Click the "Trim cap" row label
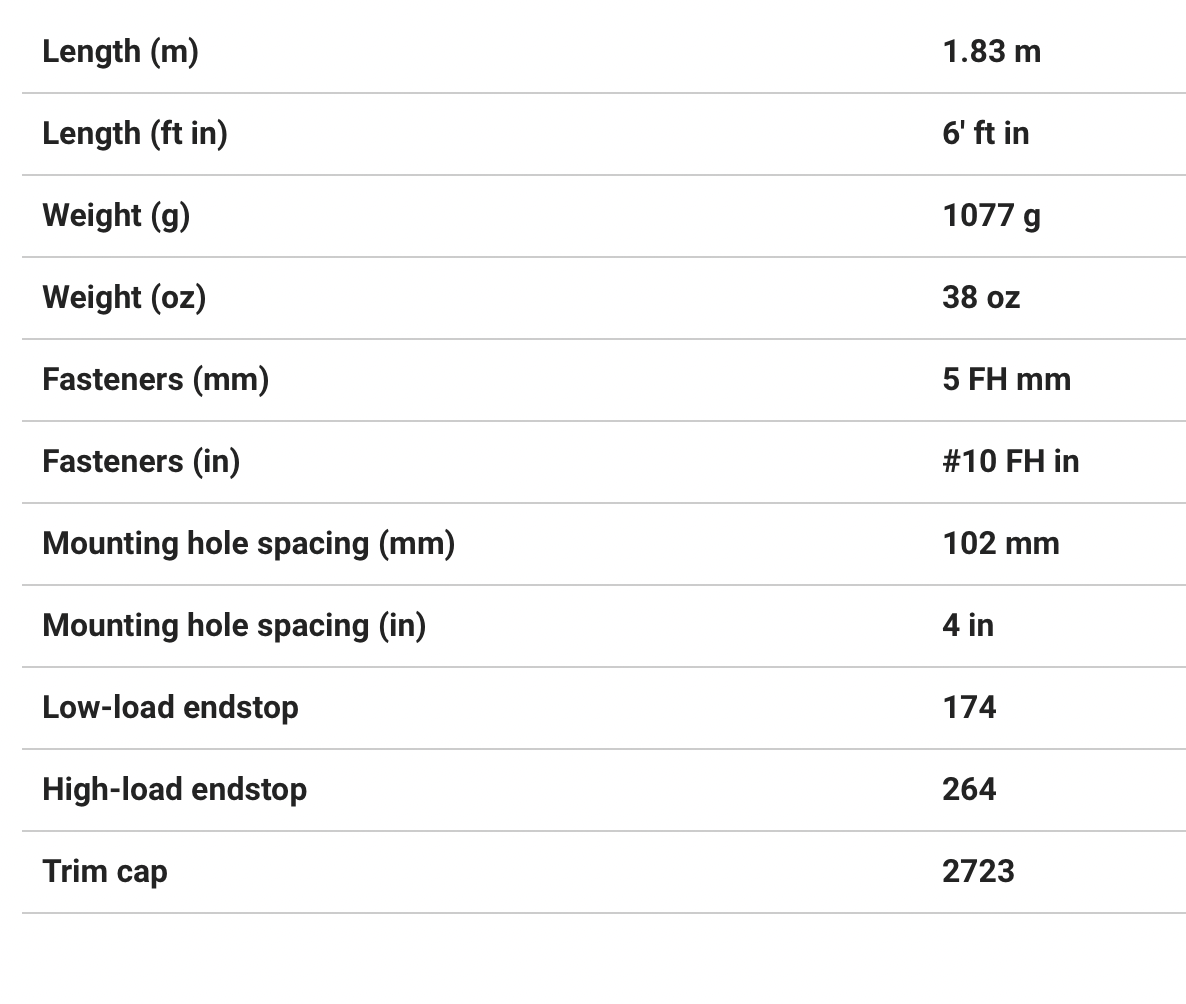Image resolution: width=1186 pixels, height=1004 pixels. coord(105,871)
